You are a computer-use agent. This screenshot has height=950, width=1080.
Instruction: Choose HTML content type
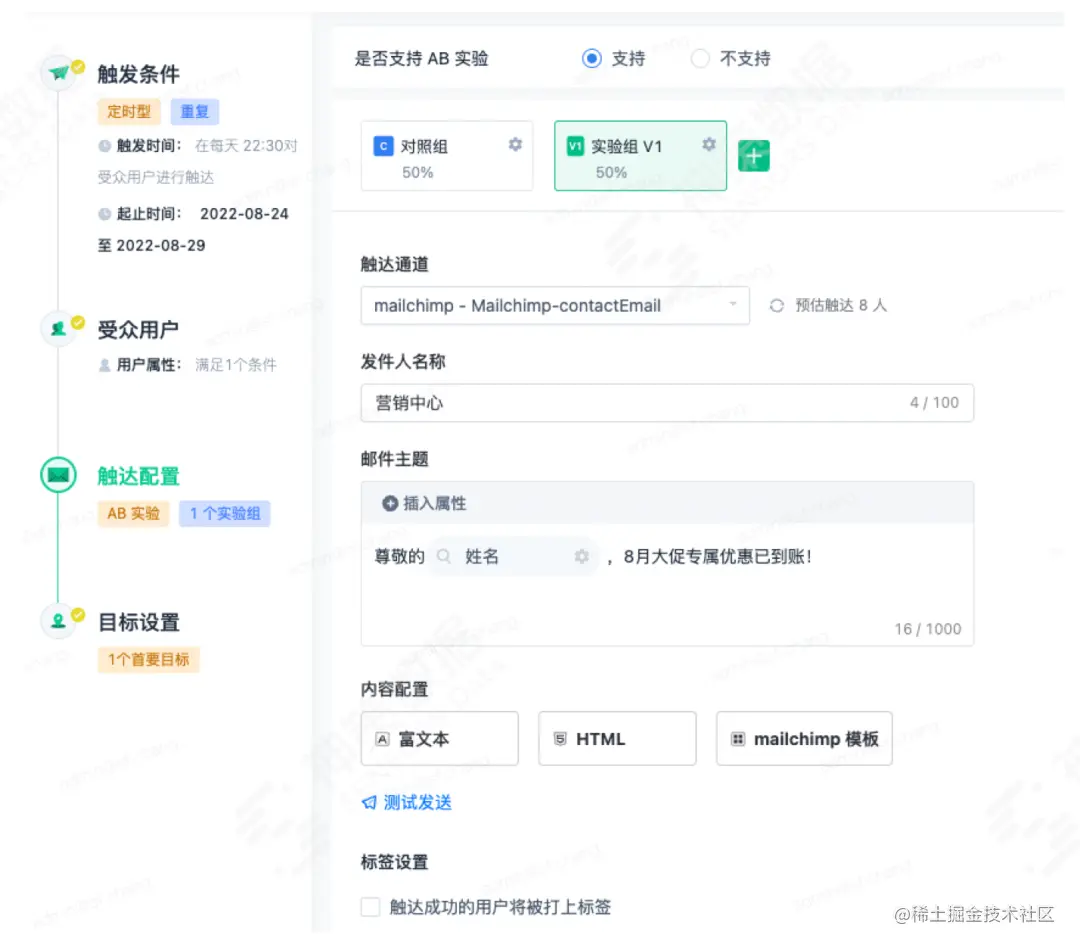pos(617,739)
